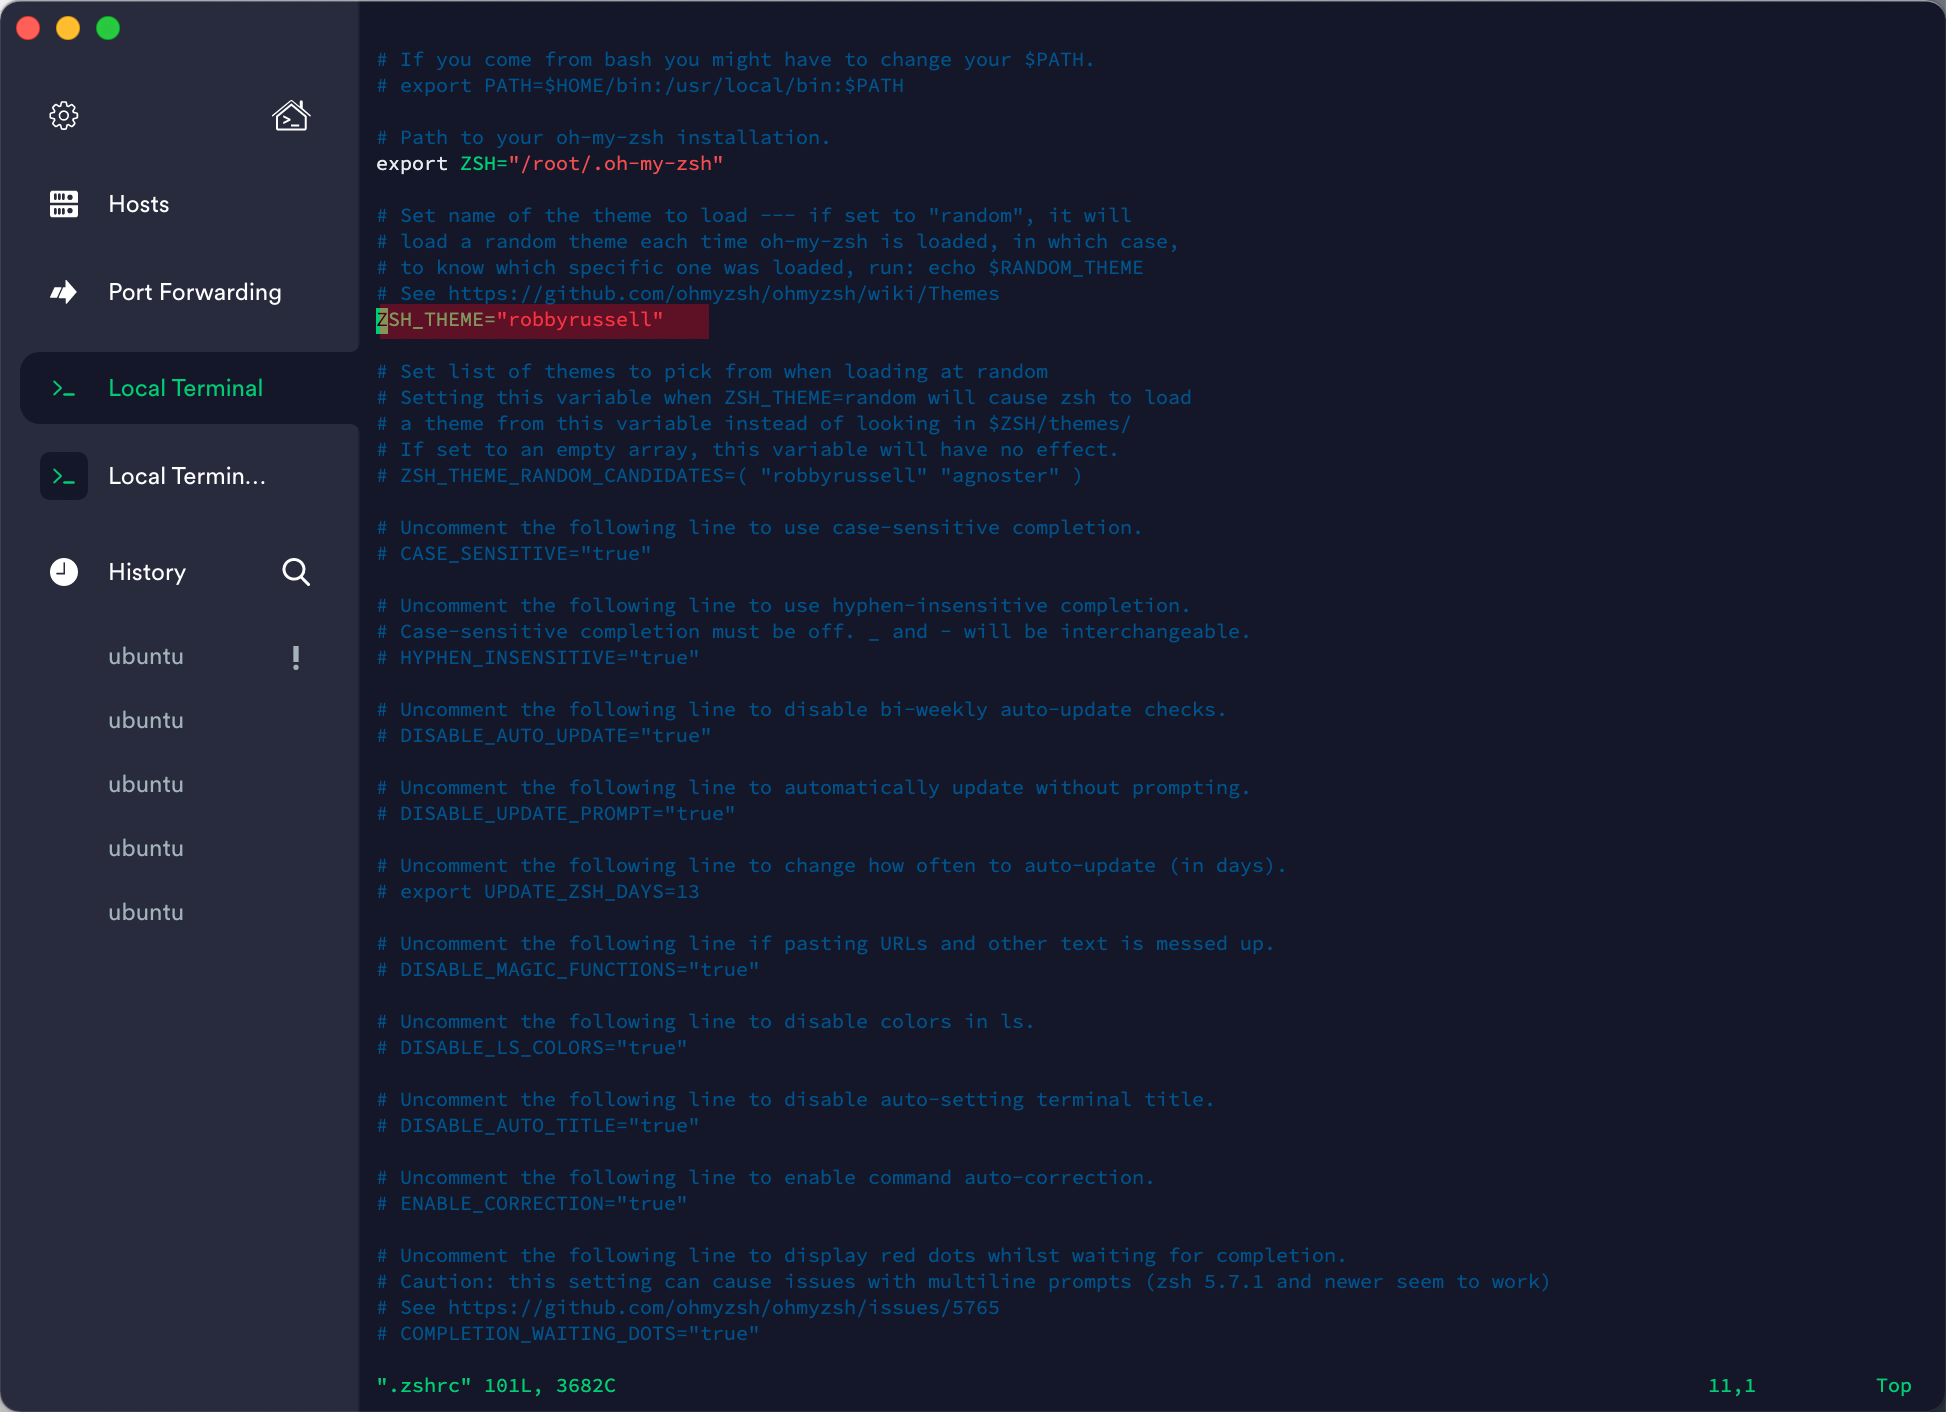This screenshot has width=1946, height=1412.
Task: Switch to the second Local Termin... tab
Action: [186, 475]
